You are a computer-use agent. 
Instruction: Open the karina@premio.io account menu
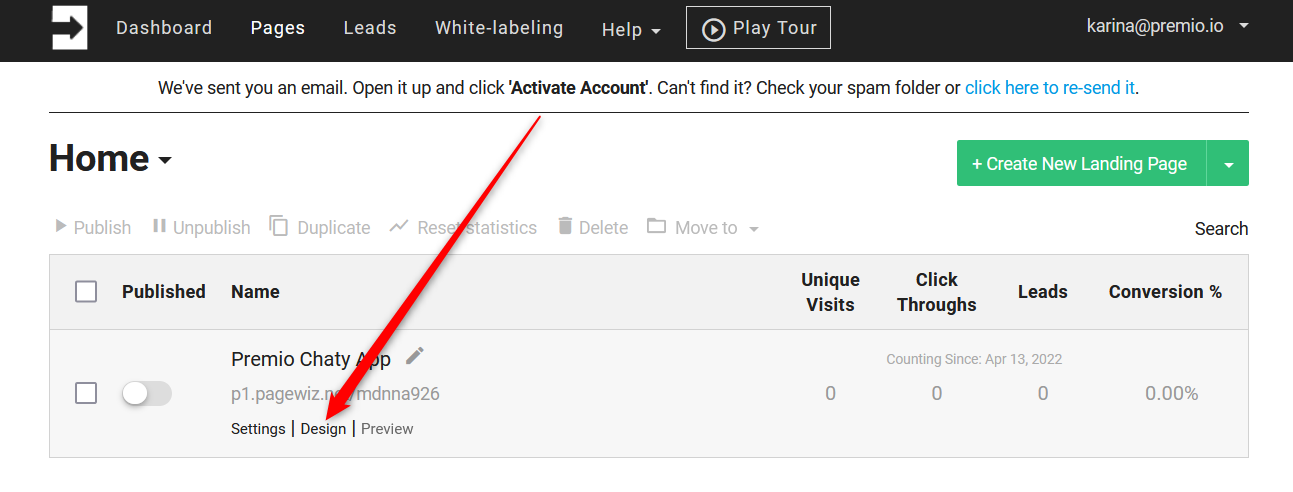pos(1168,26)
